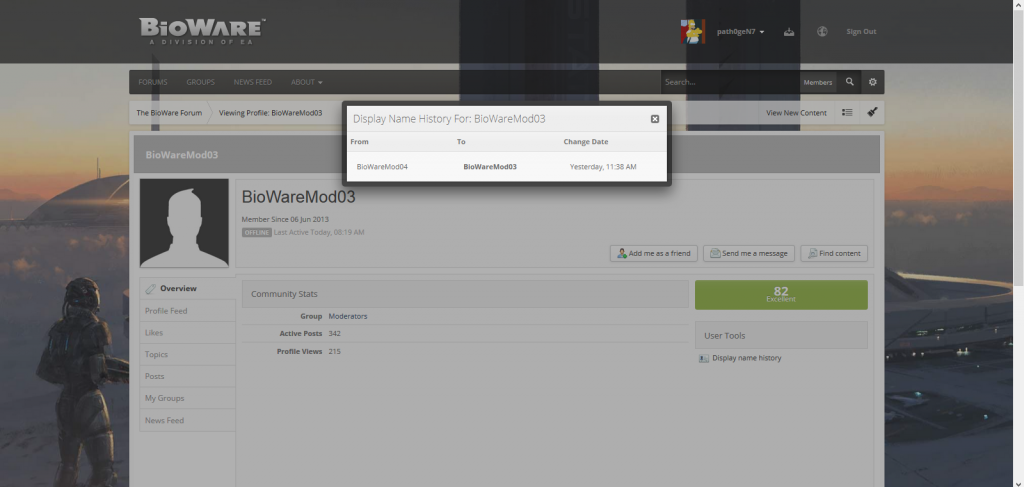The height and width of the screenshot is (487, 1024).
Task: Click Add me as a friend
Action: (x=654, y=253)
